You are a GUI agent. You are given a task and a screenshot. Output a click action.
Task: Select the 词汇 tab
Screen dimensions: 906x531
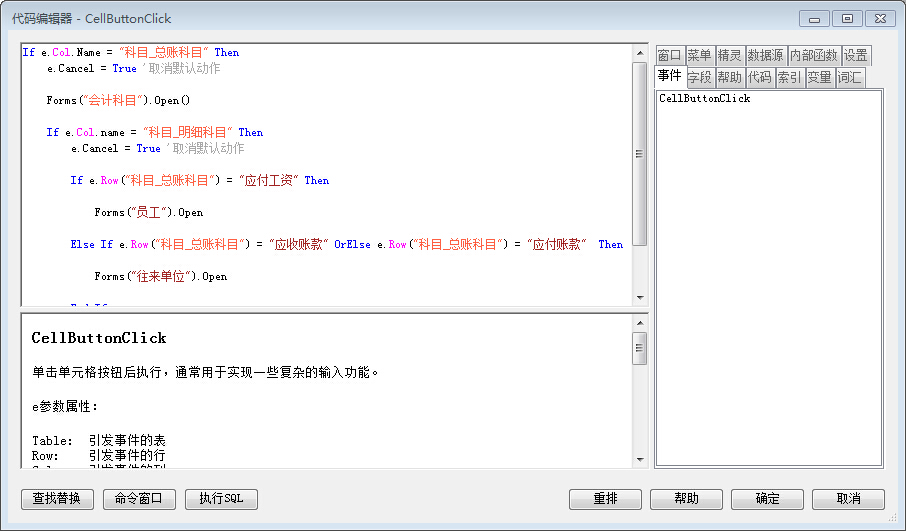tap(849, 77)
